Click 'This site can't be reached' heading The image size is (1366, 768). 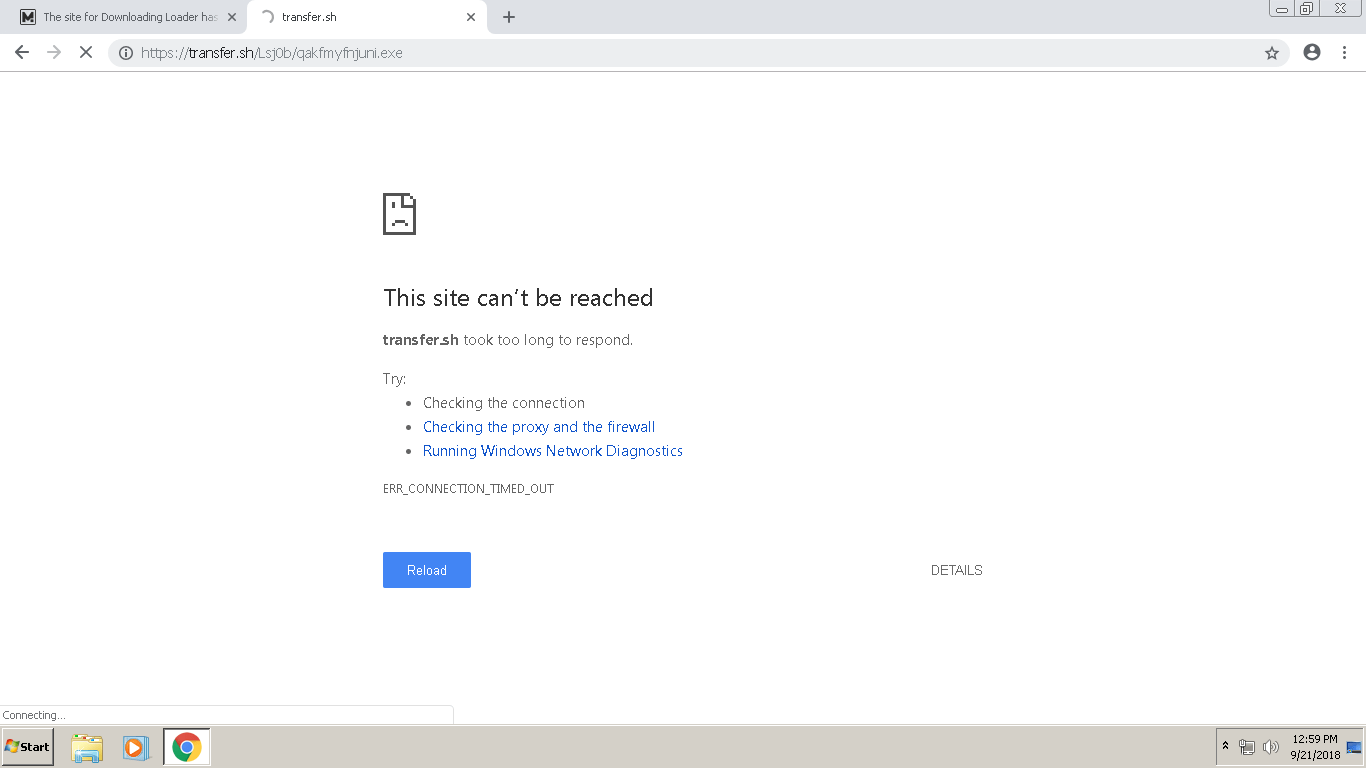pyautogui.click(x=518, y=298)
